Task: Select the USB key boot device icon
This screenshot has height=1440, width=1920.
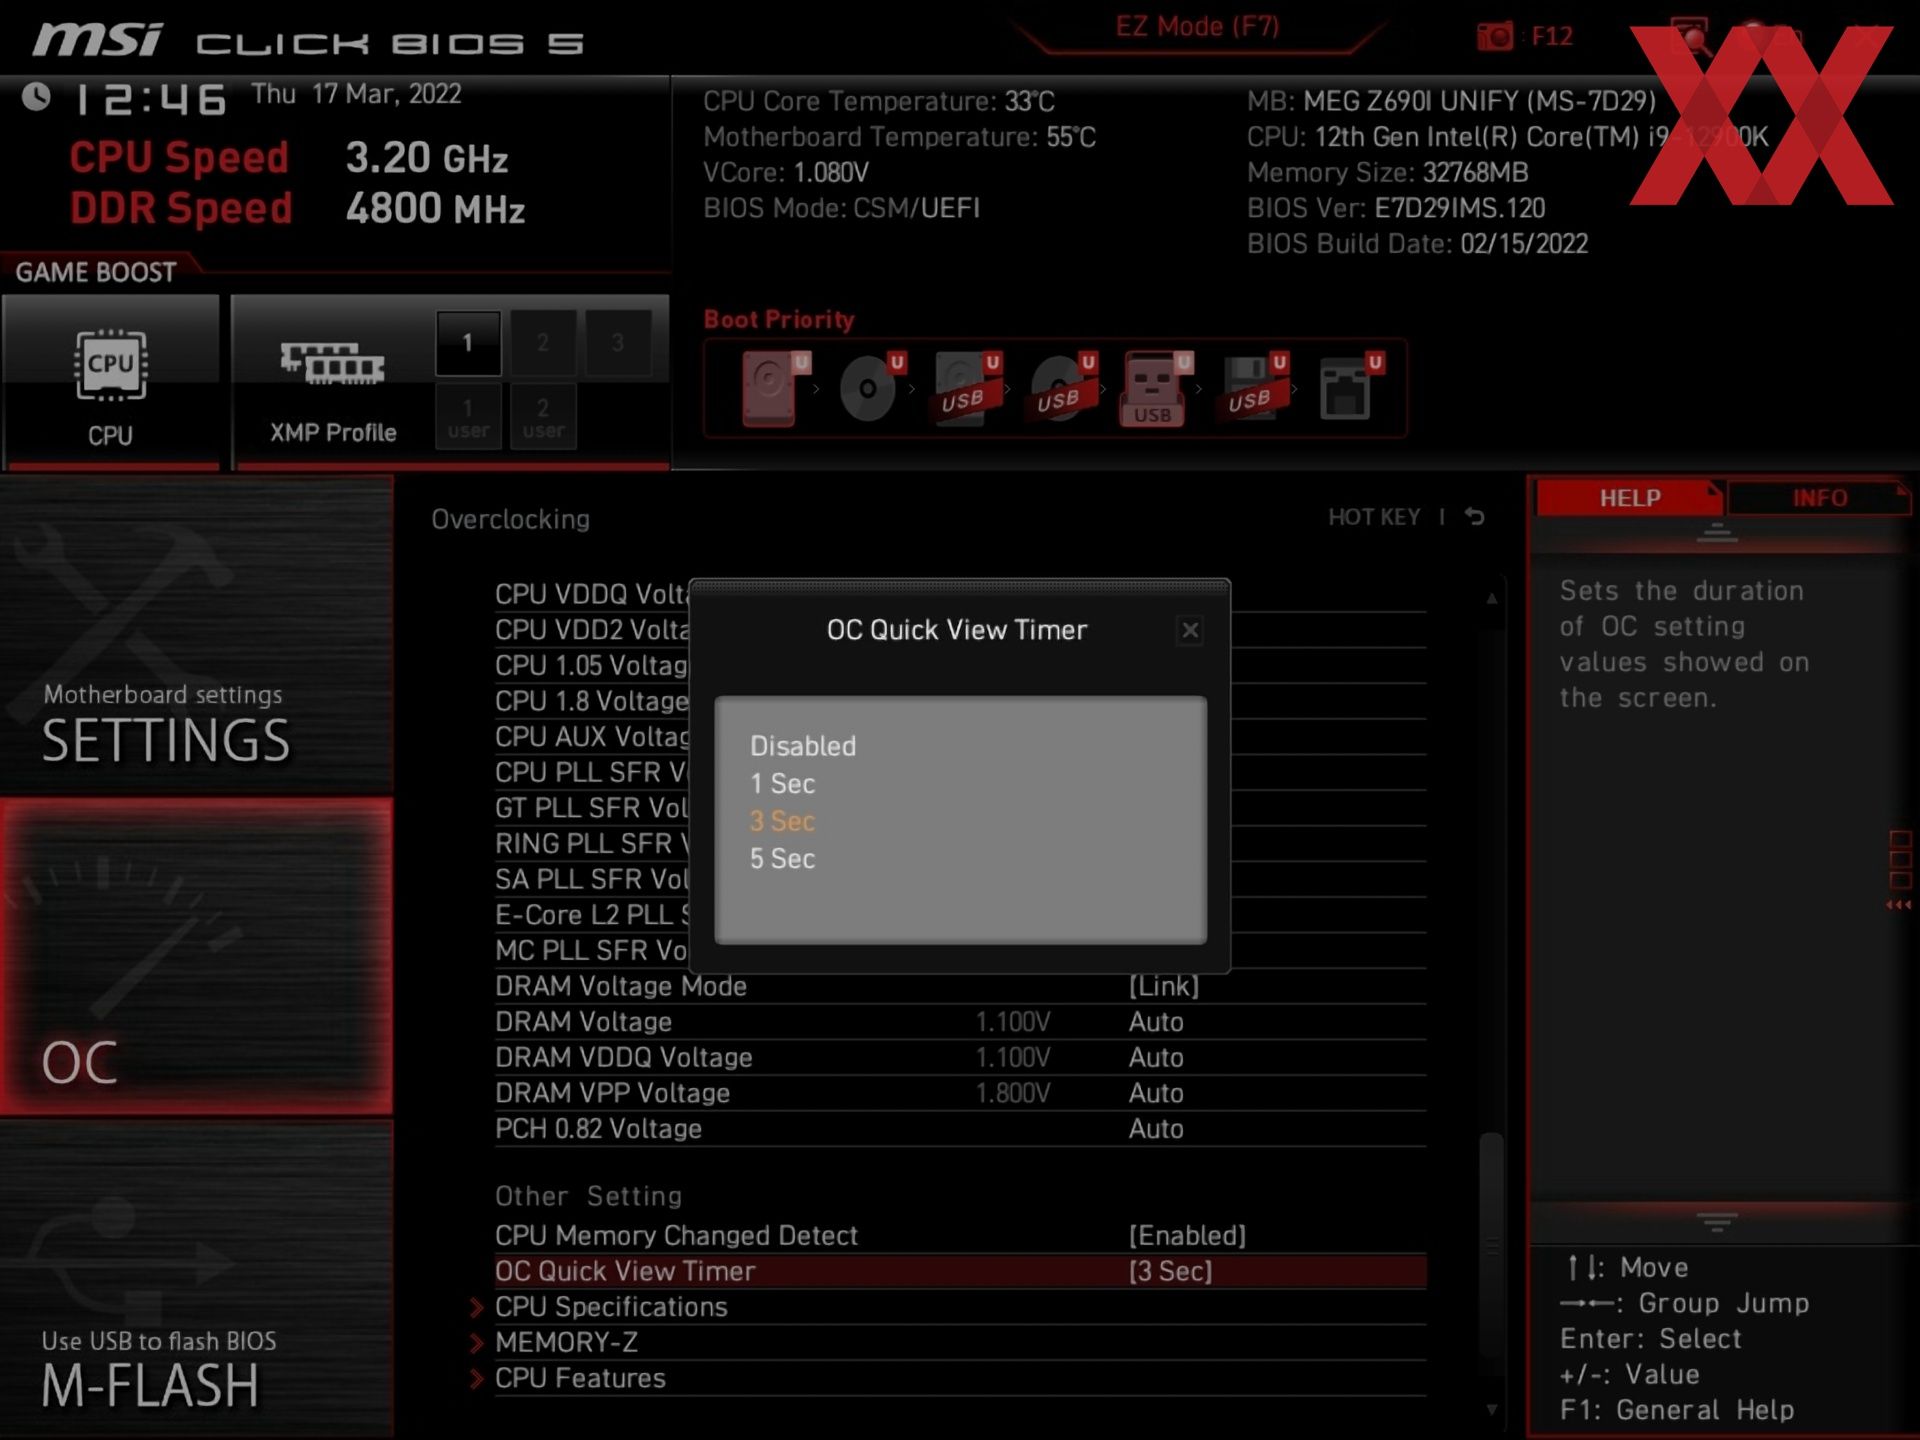Action: click(1157, 388)
